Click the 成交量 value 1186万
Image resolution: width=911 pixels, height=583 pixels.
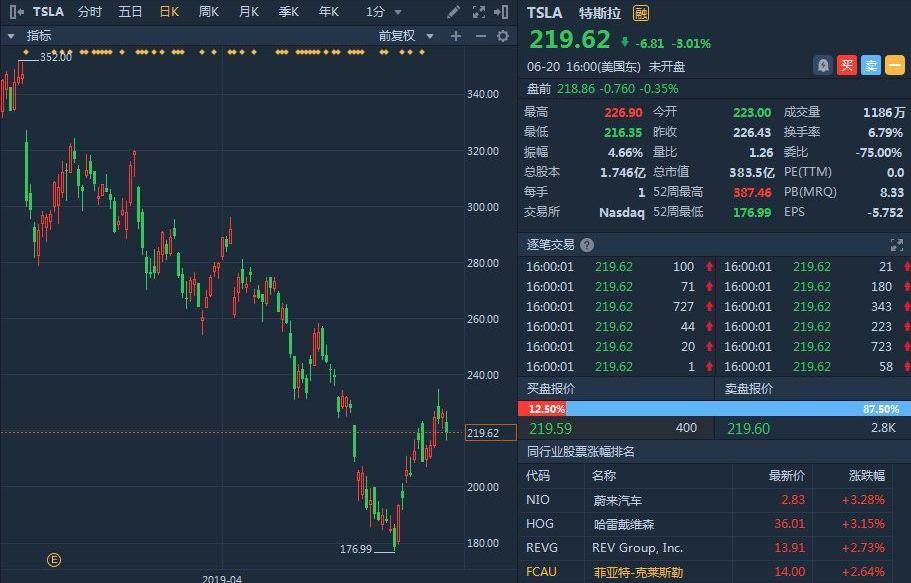coord(884,112)
